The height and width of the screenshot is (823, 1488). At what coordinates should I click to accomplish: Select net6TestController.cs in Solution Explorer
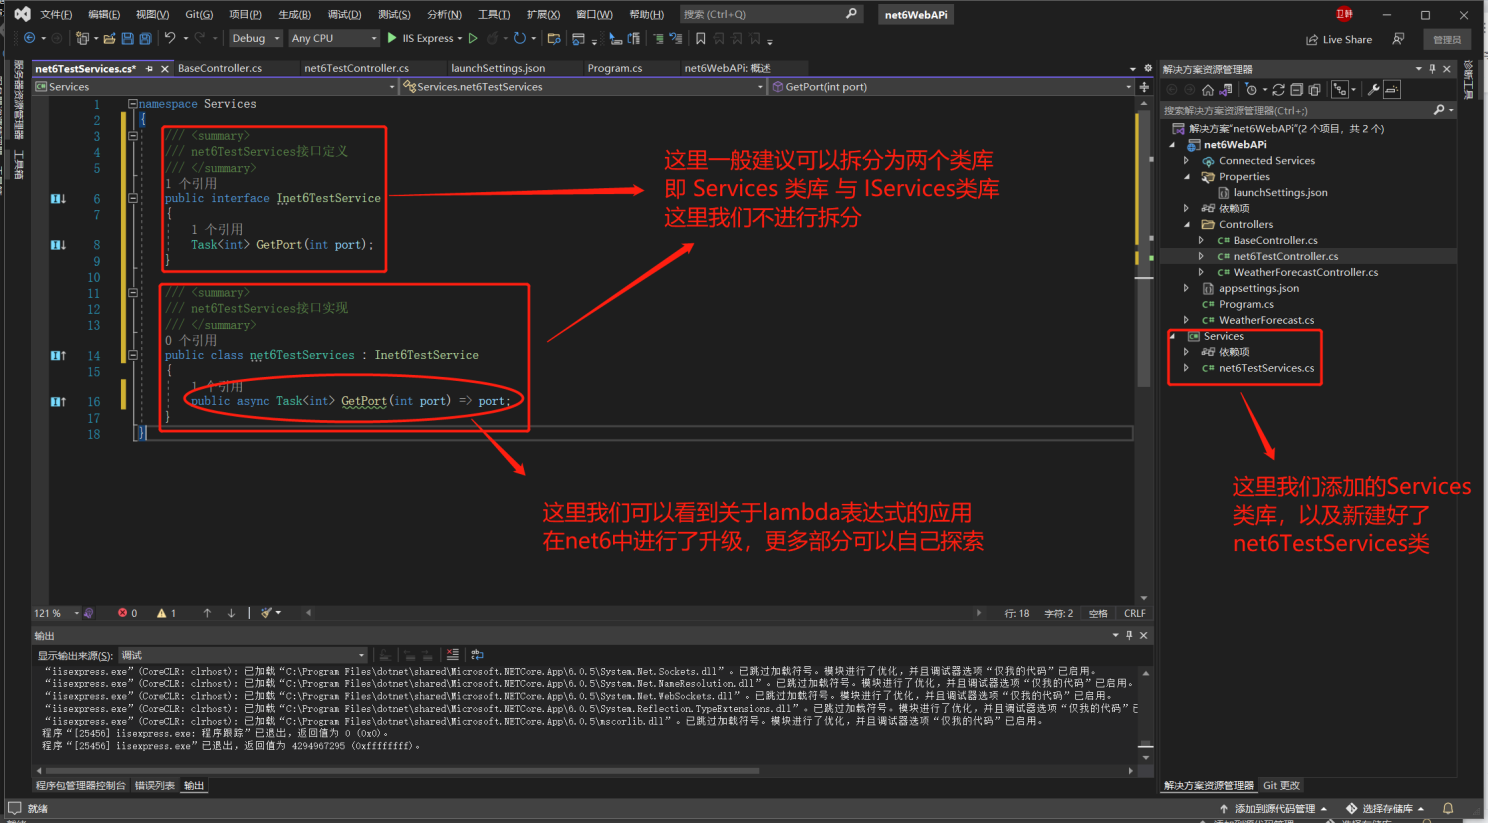pyautogui.click(x=1285, y=256)
